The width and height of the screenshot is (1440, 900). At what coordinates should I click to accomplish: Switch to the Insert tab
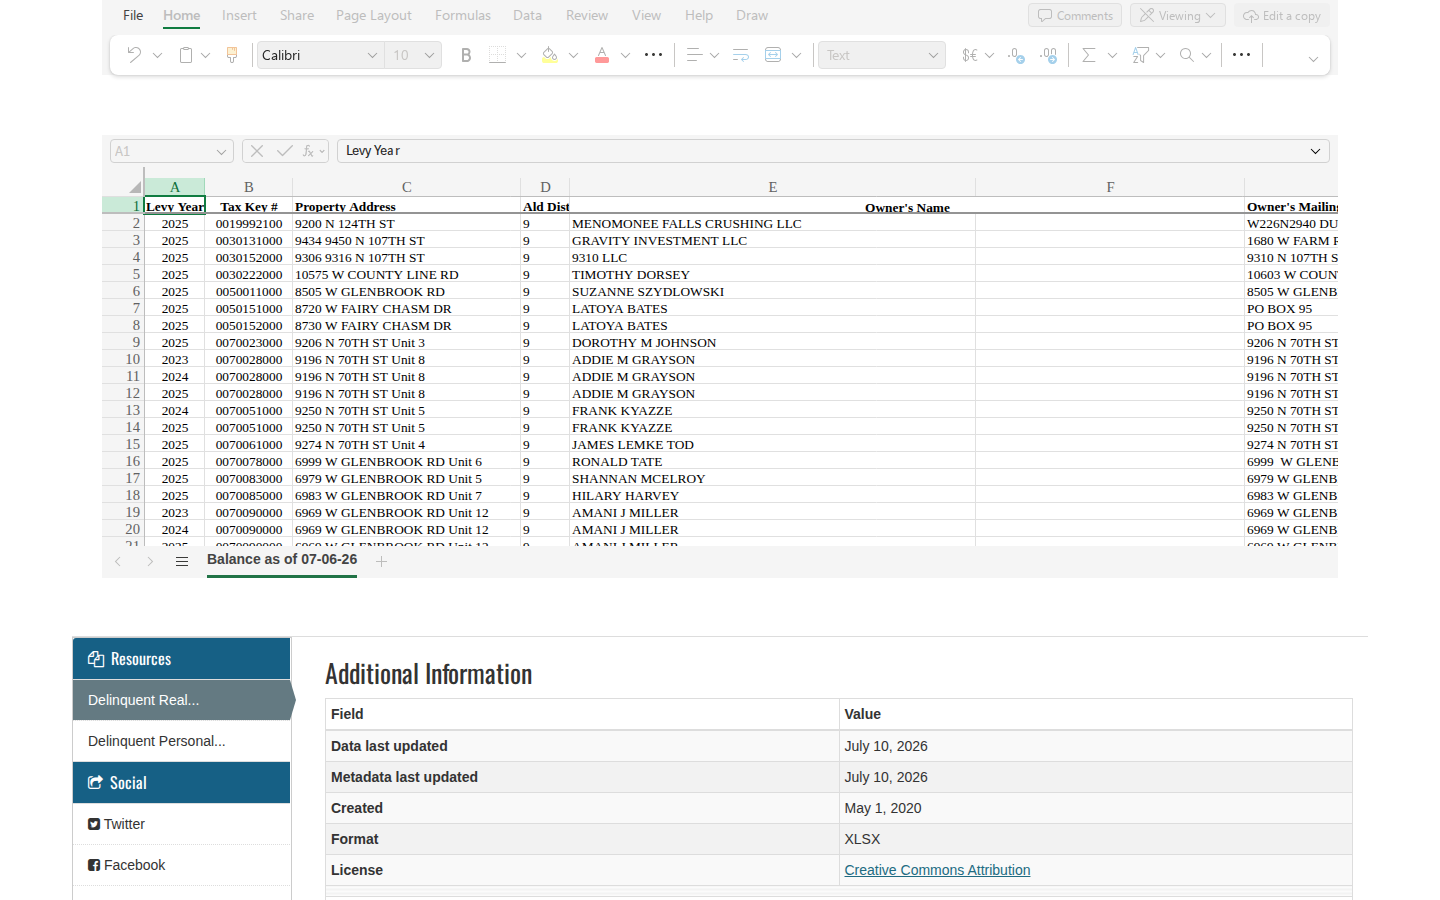point(239,16)
